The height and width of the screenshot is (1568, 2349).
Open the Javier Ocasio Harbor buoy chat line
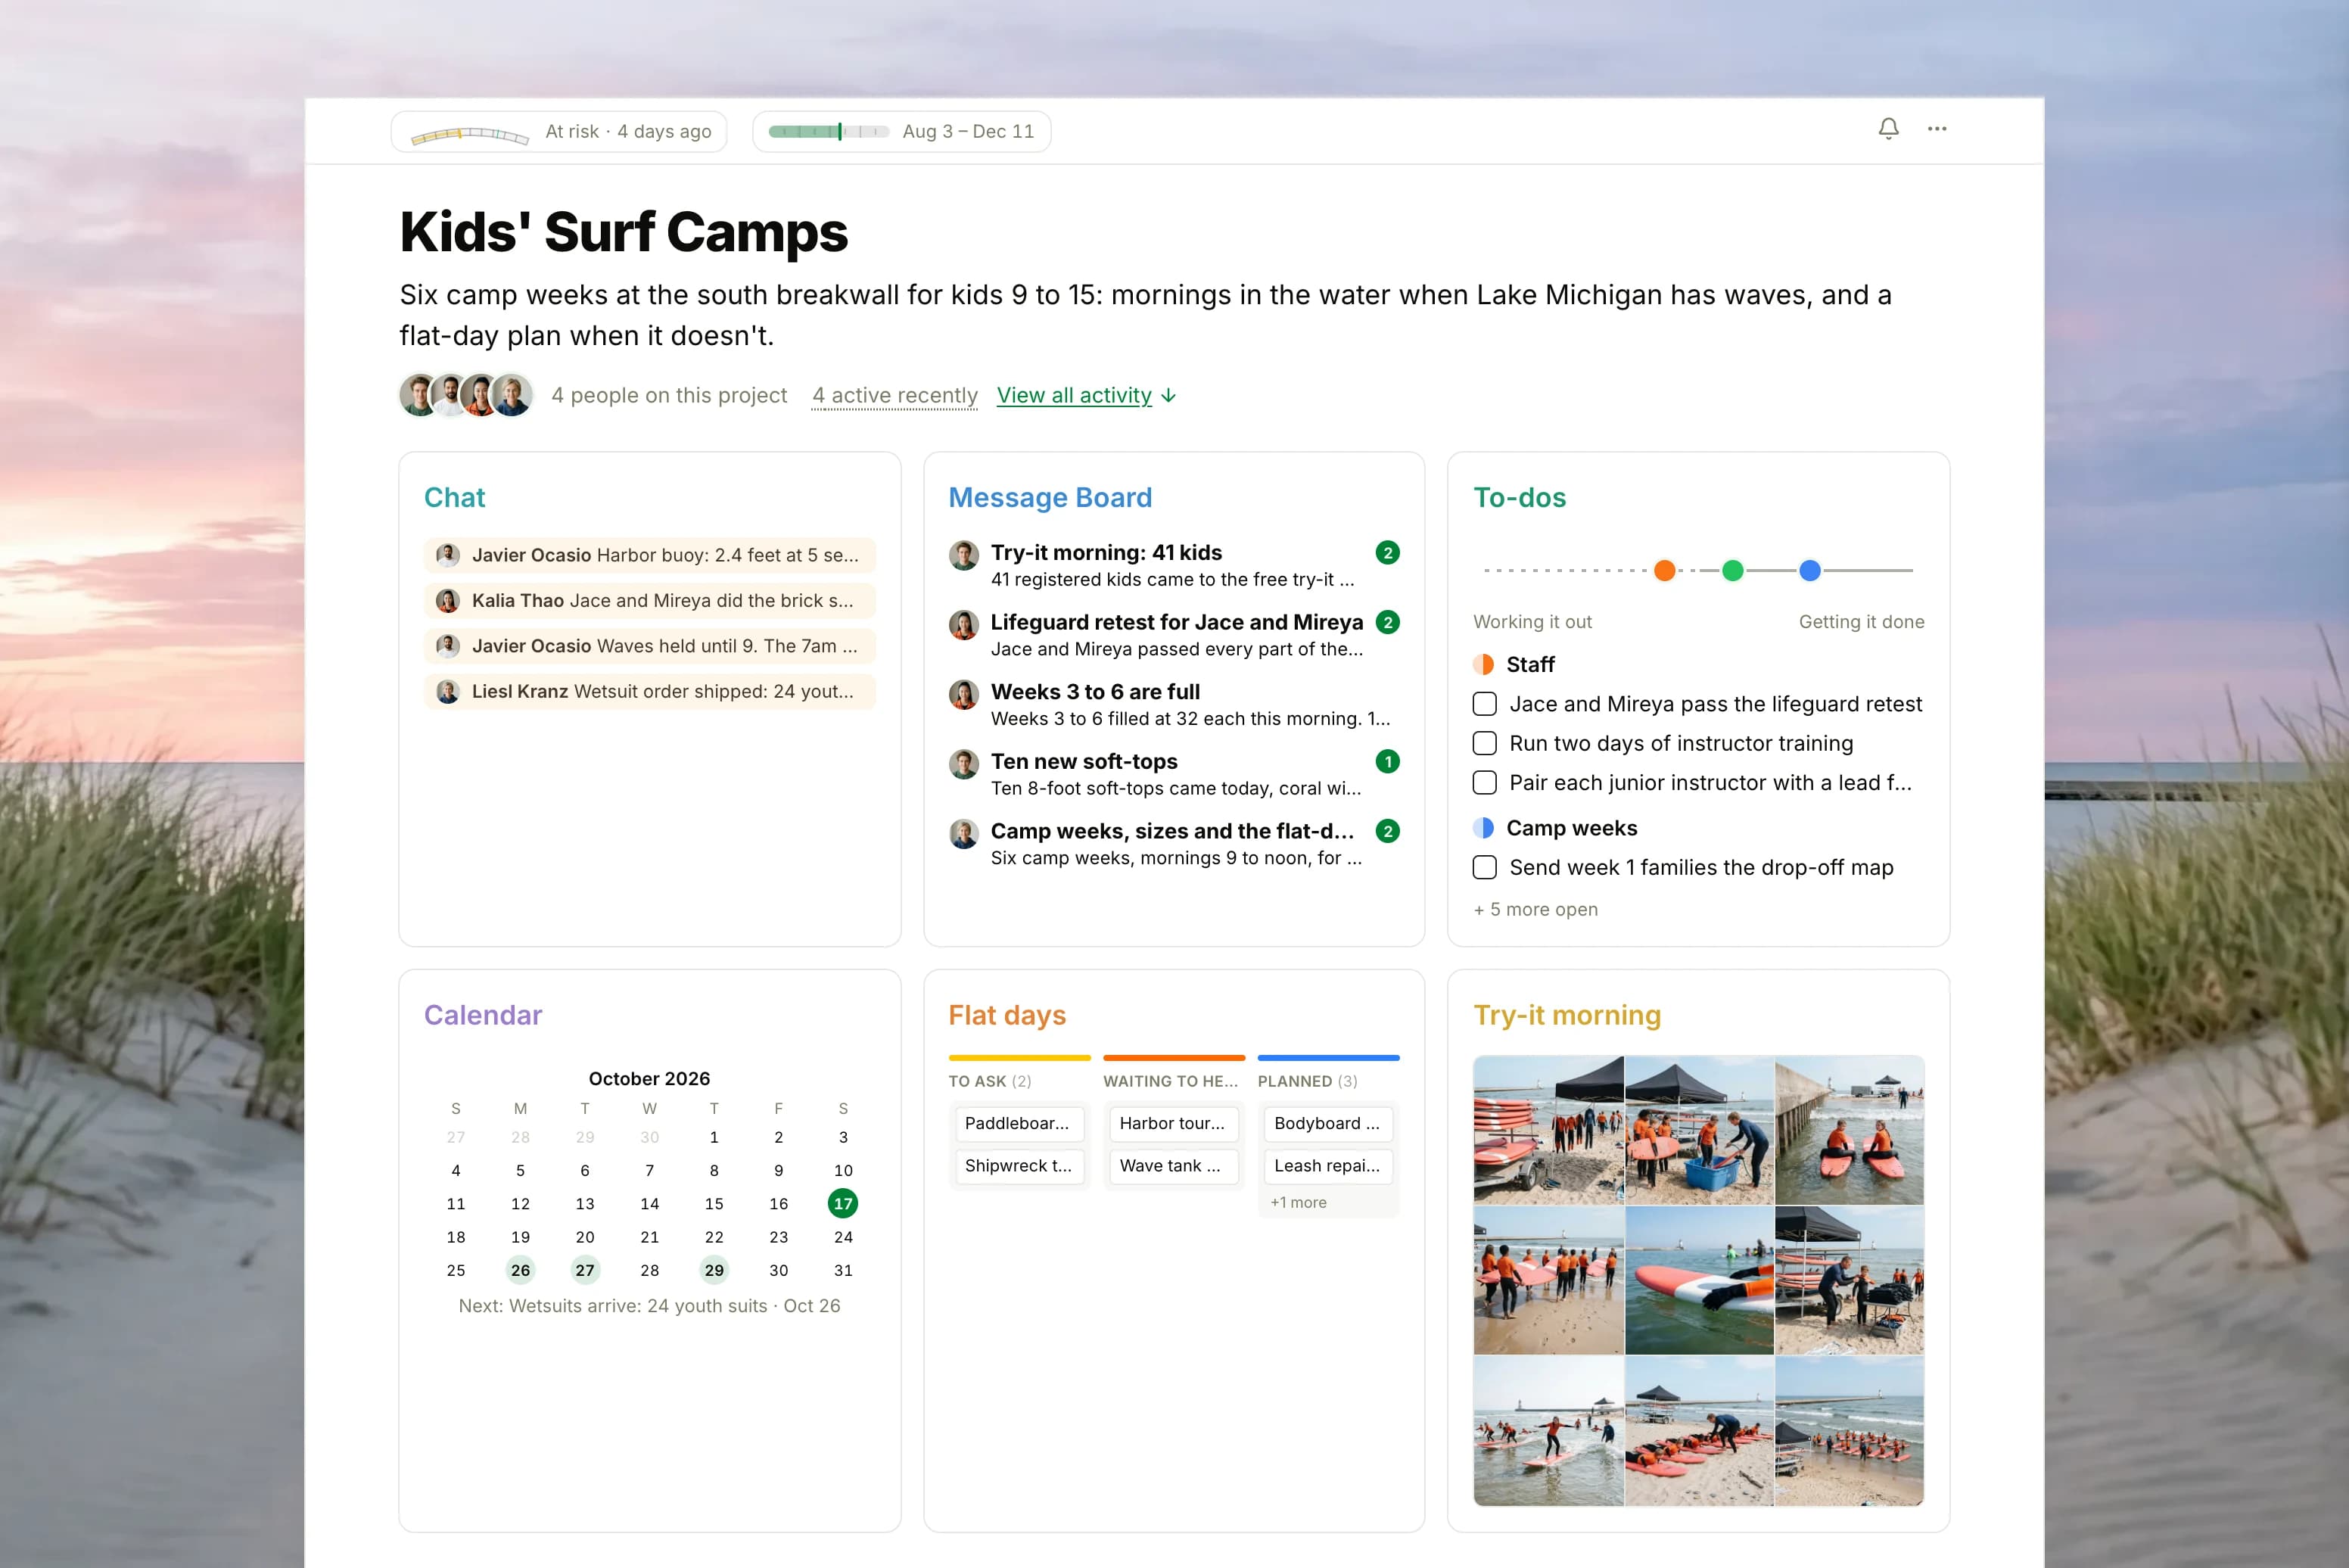coord(649,555)
